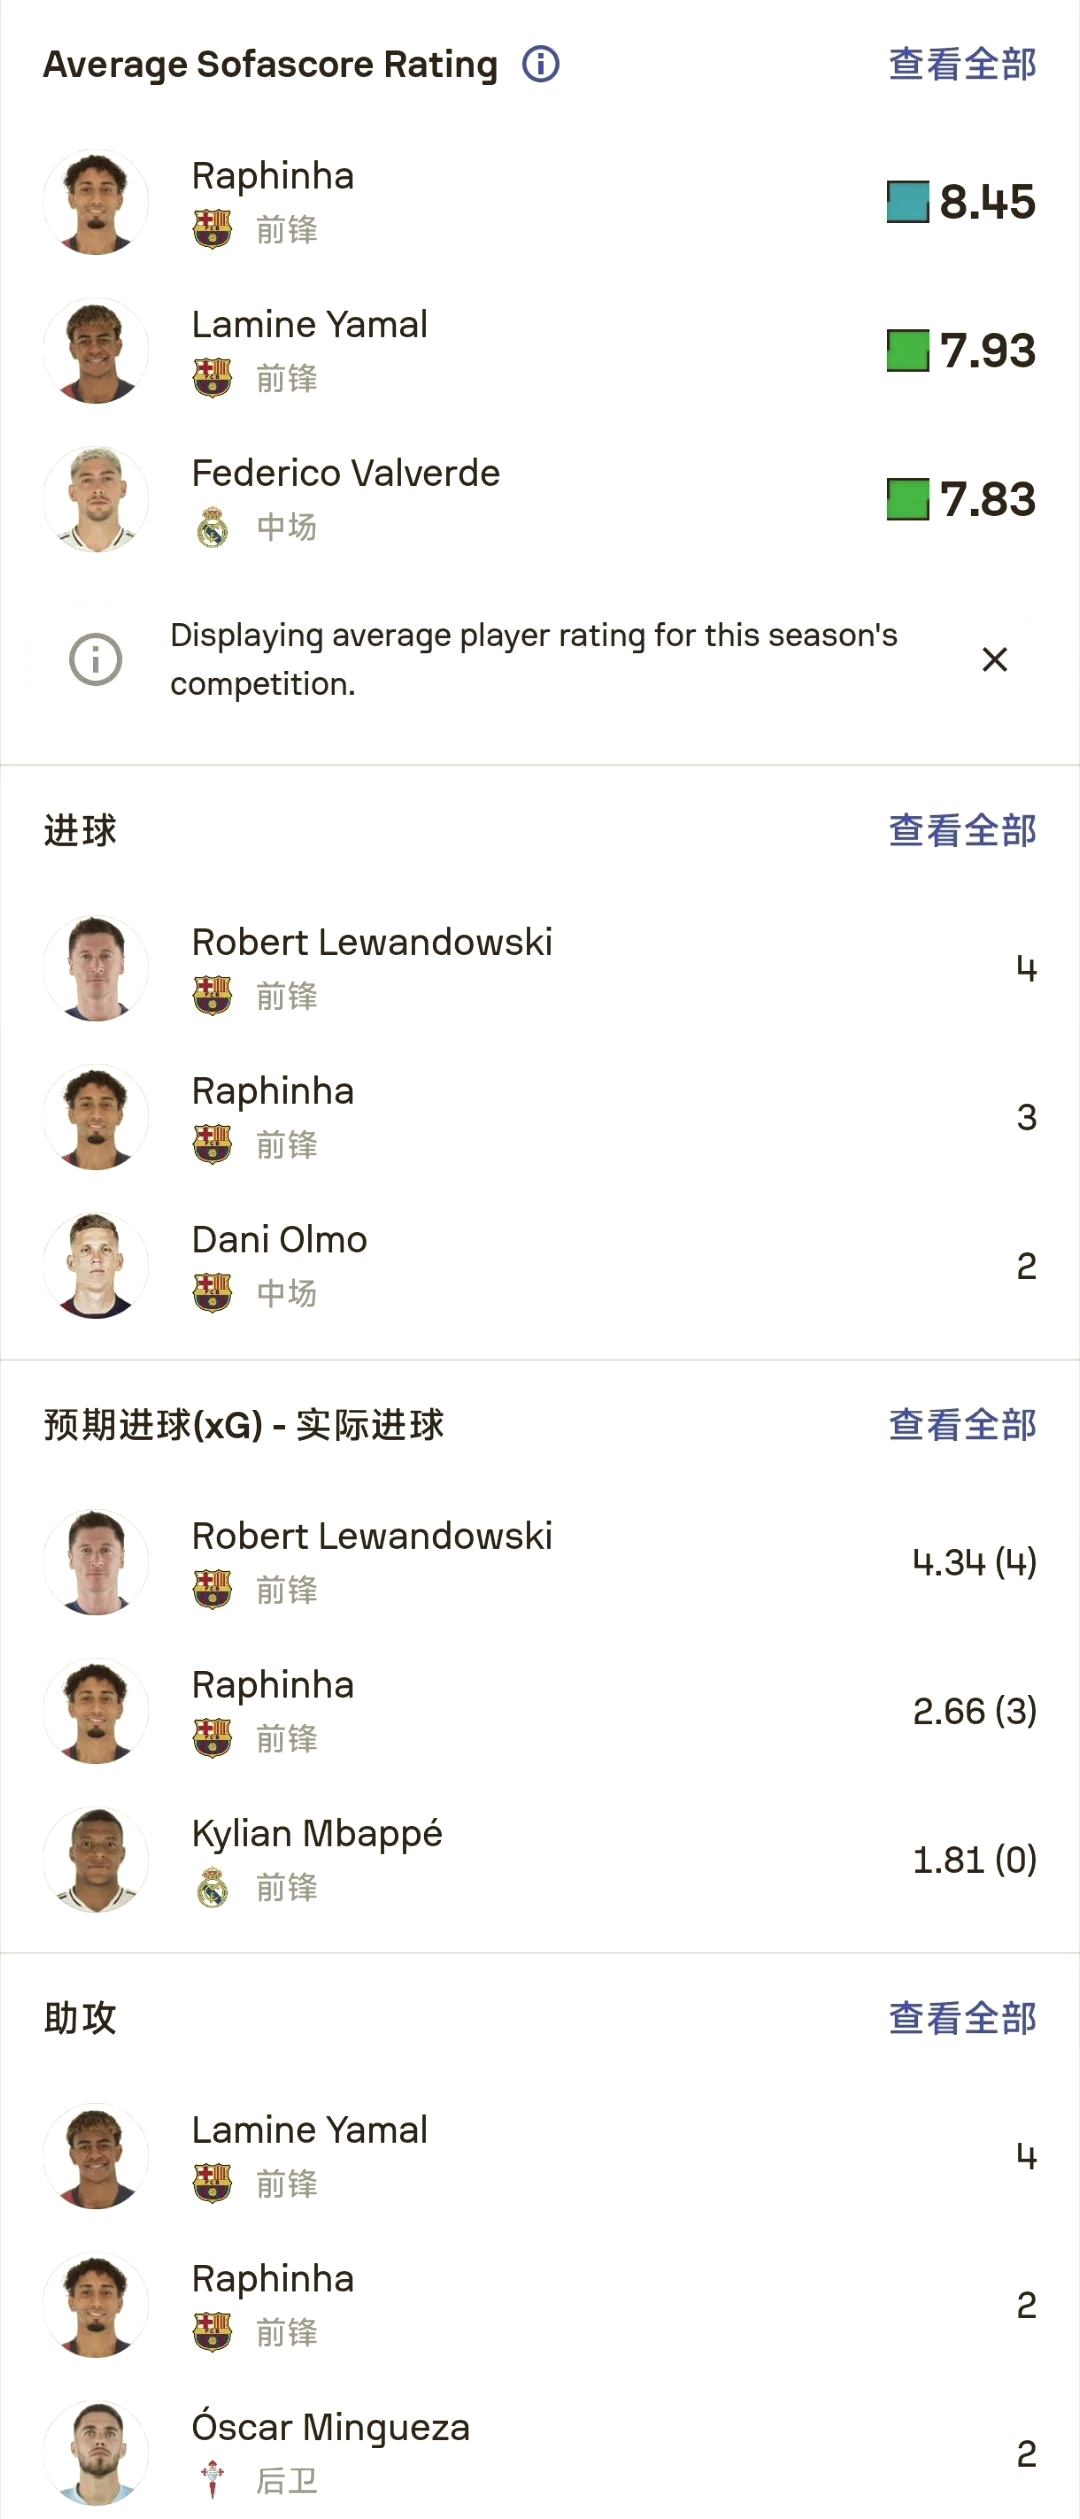This screenshot has height=2519, width=1080.
Task: View all Average Sofascore Rating players
Action: pos(962,64)
